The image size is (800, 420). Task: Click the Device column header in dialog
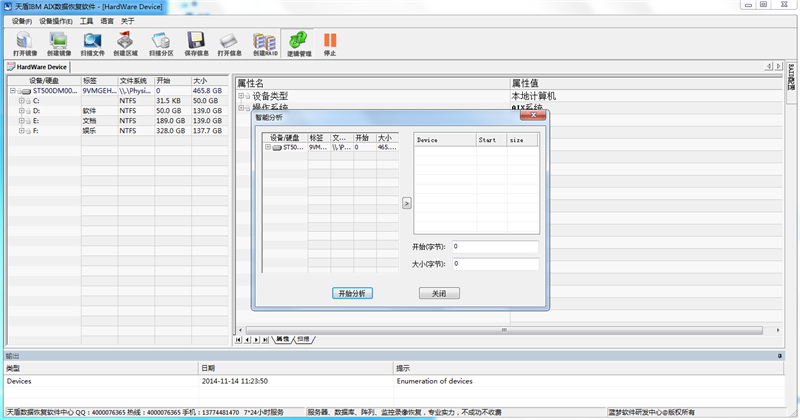point(445,140)
